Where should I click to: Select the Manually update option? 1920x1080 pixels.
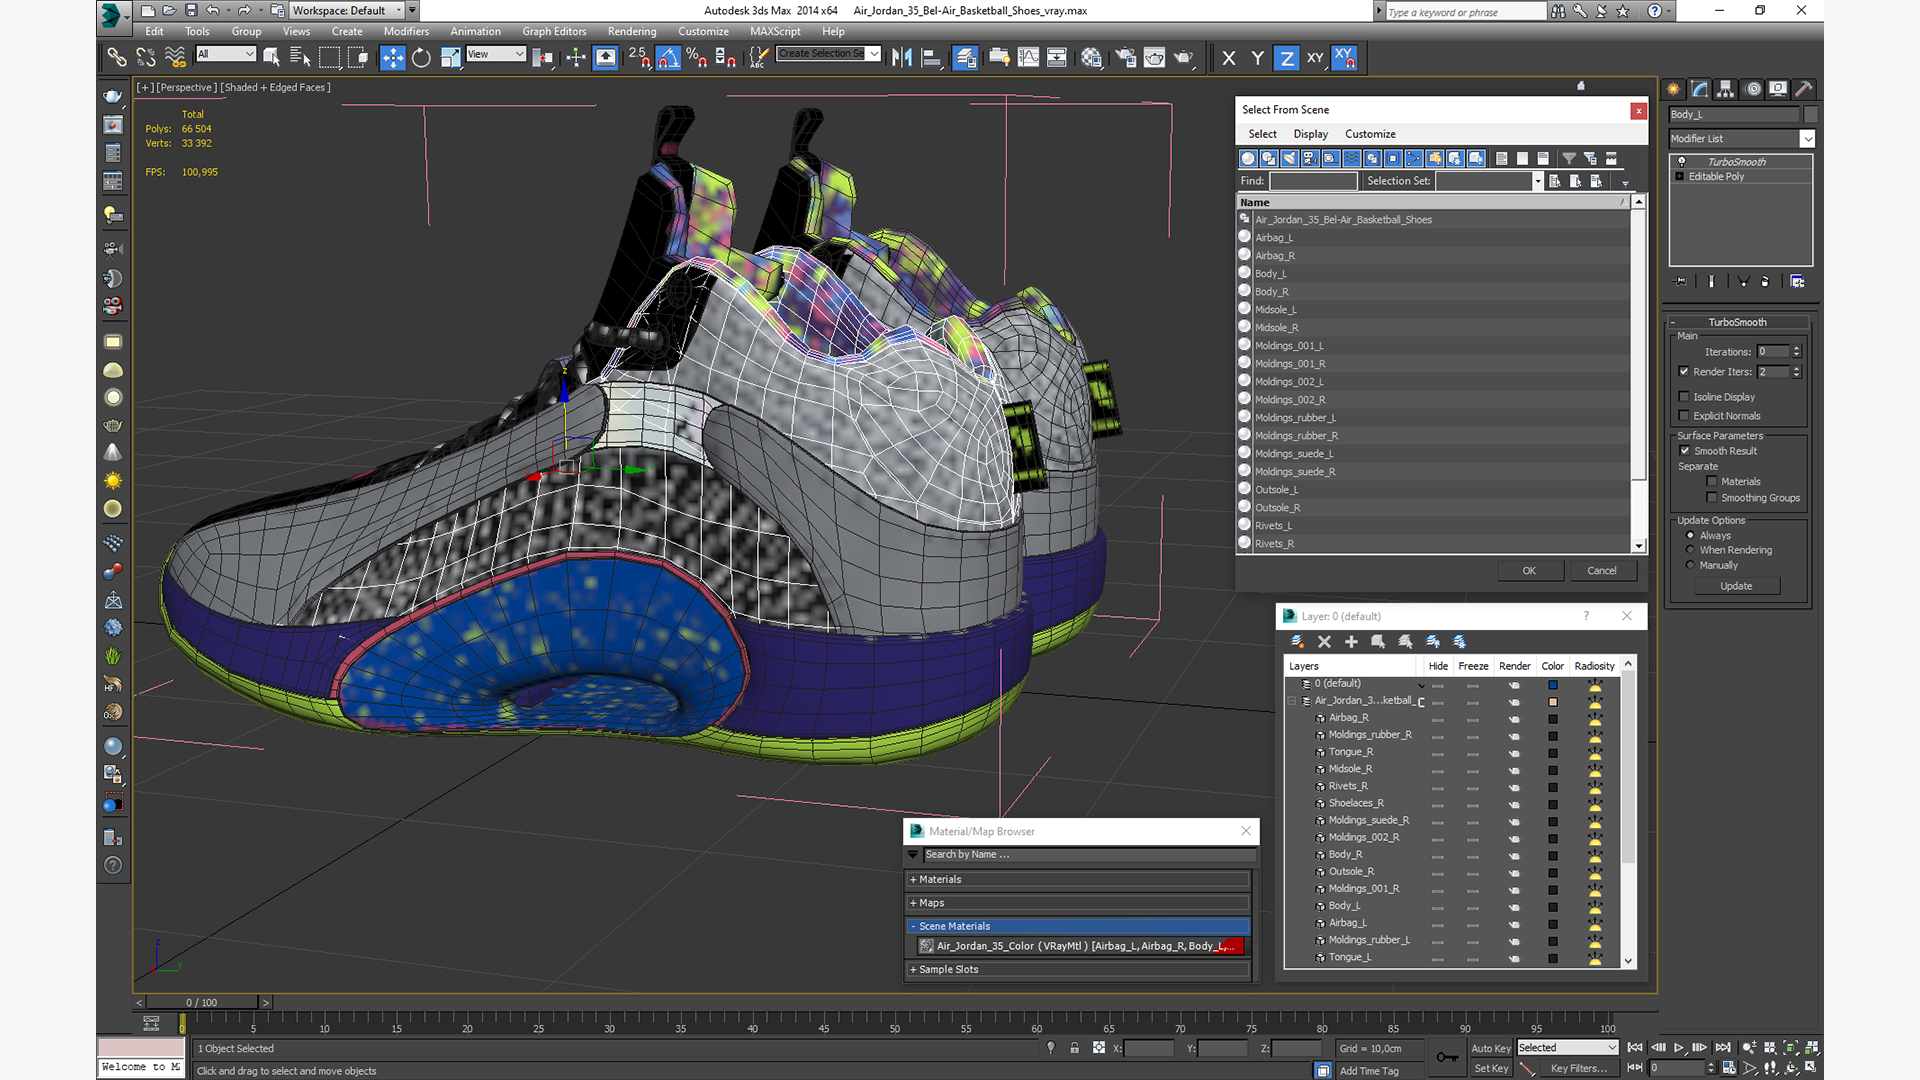pos(1691,565)
